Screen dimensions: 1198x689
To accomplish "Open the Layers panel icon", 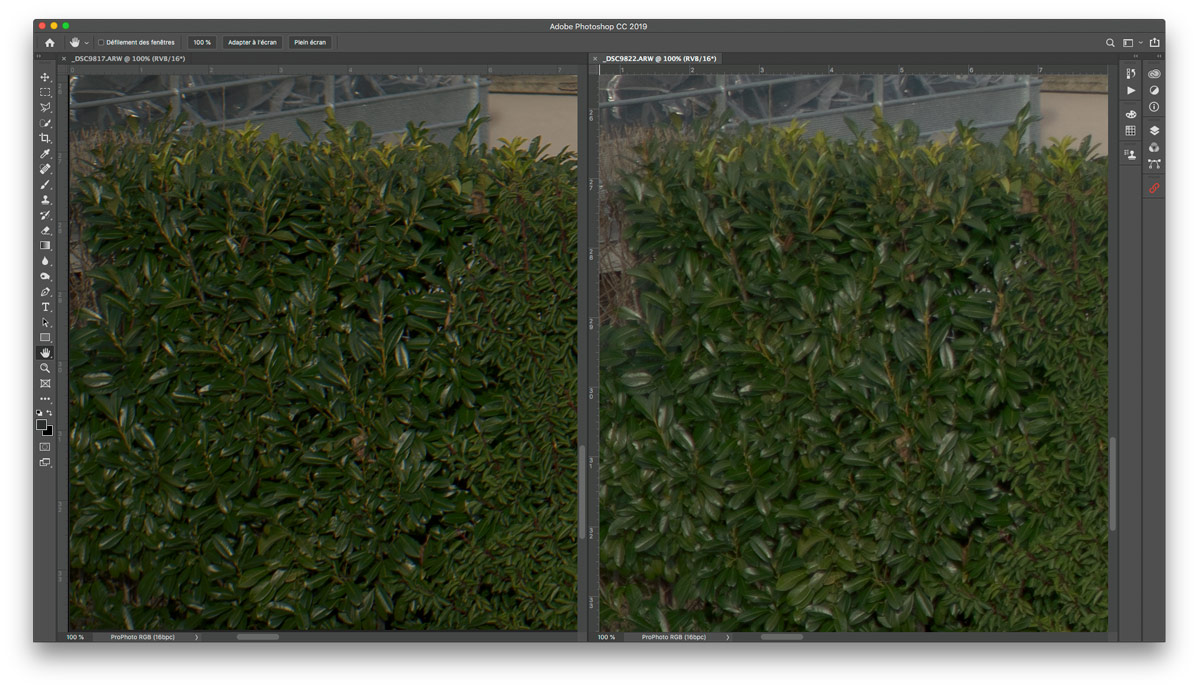I will [x=1154, y=130].
